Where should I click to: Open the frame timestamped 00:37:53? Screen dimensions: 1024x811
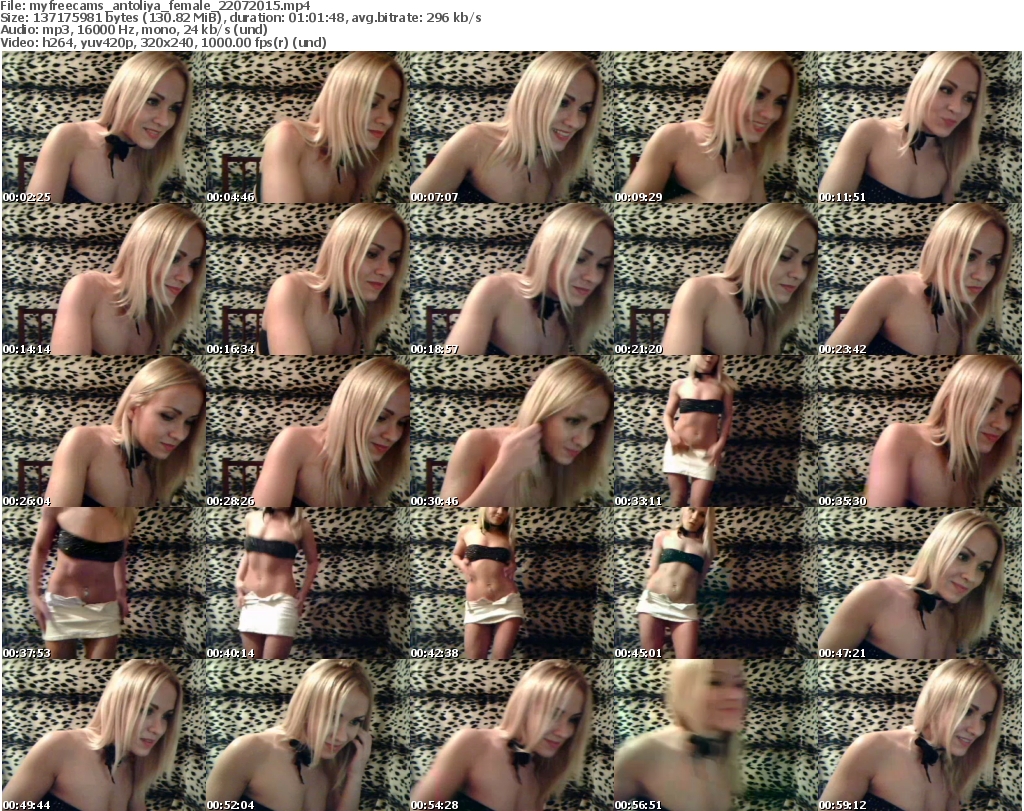(103, 584)
